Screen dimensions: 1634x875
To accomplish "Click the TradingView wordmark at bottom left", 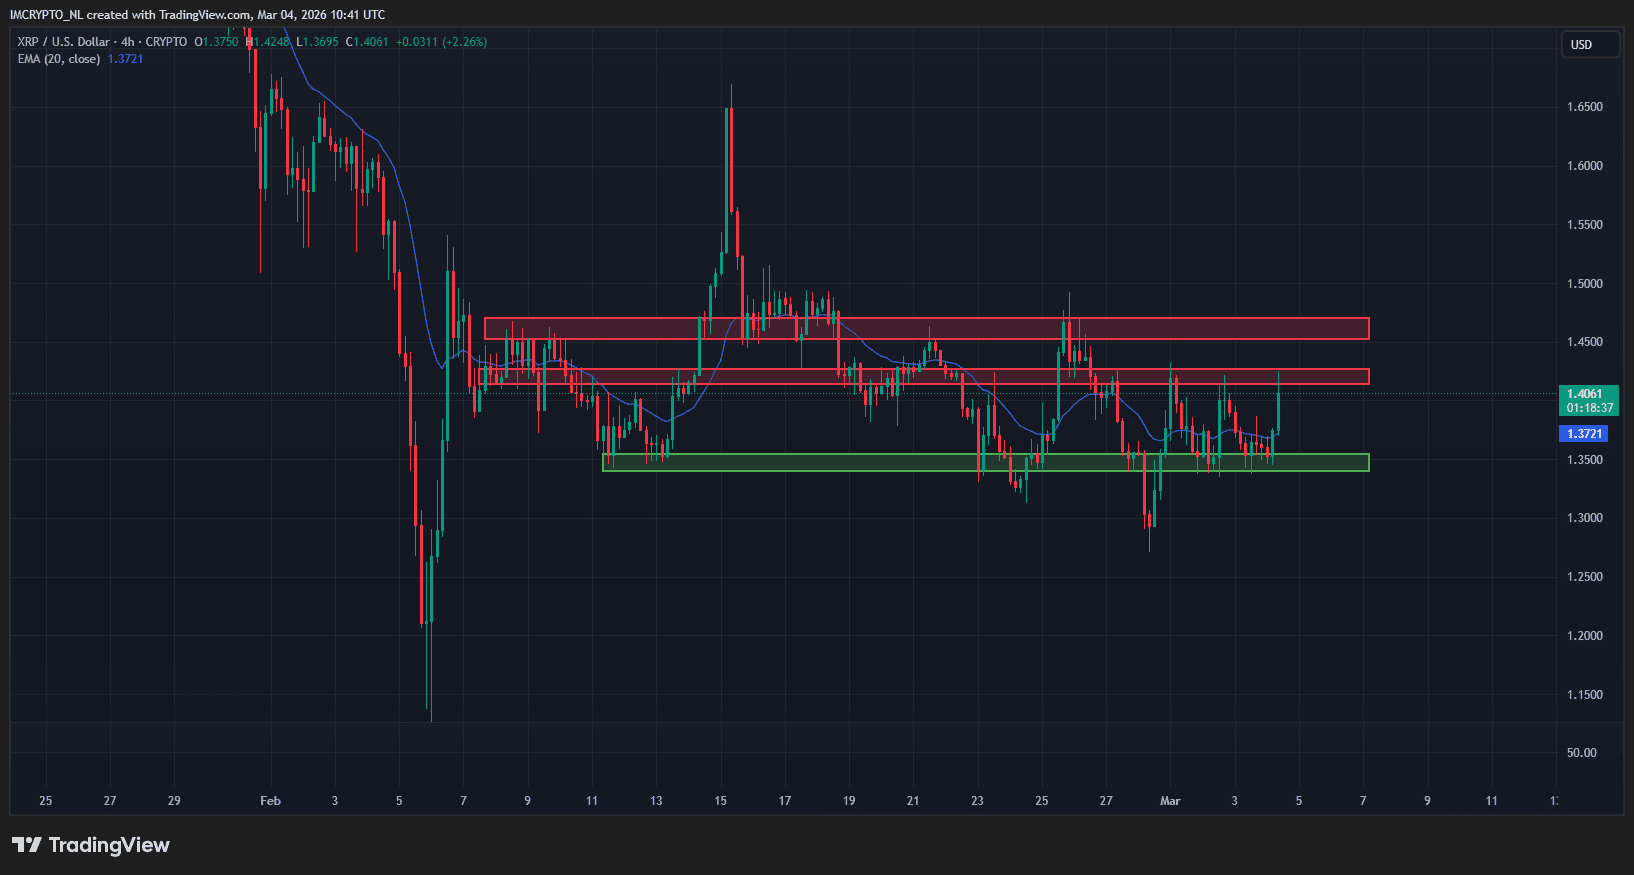I will click(109, 845).
